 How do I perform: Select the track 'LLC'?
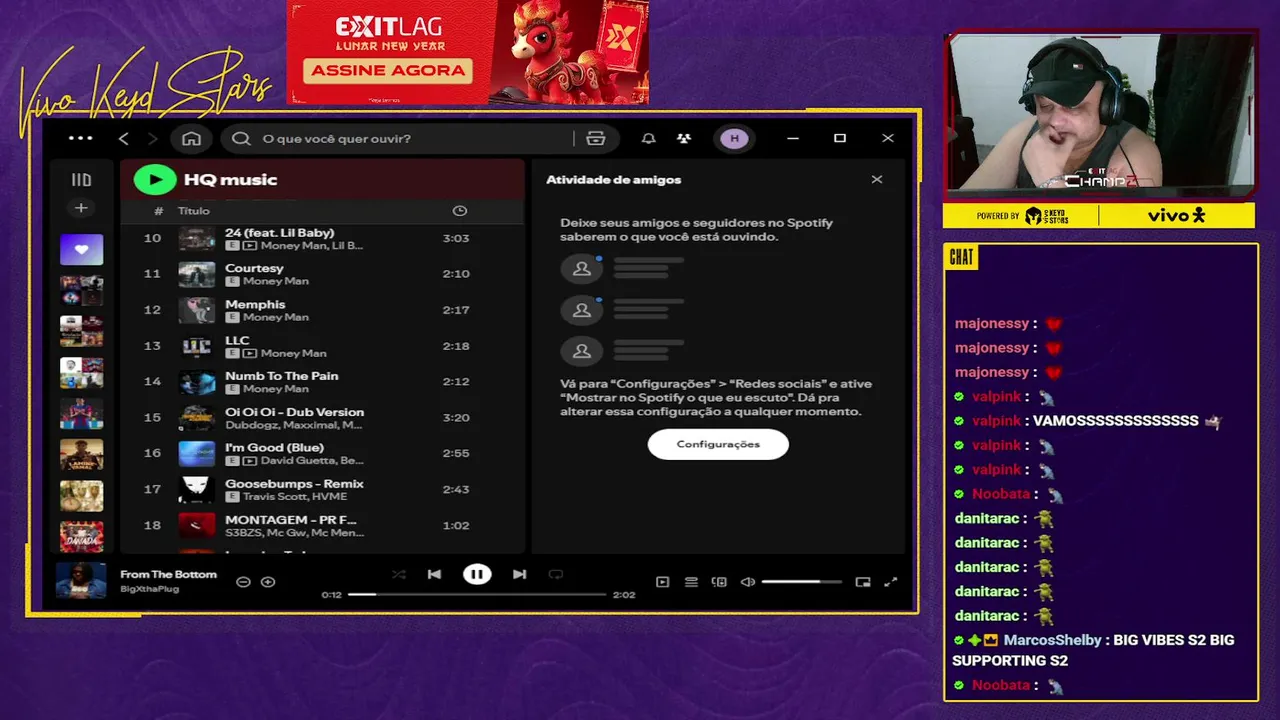coord(322,346)
